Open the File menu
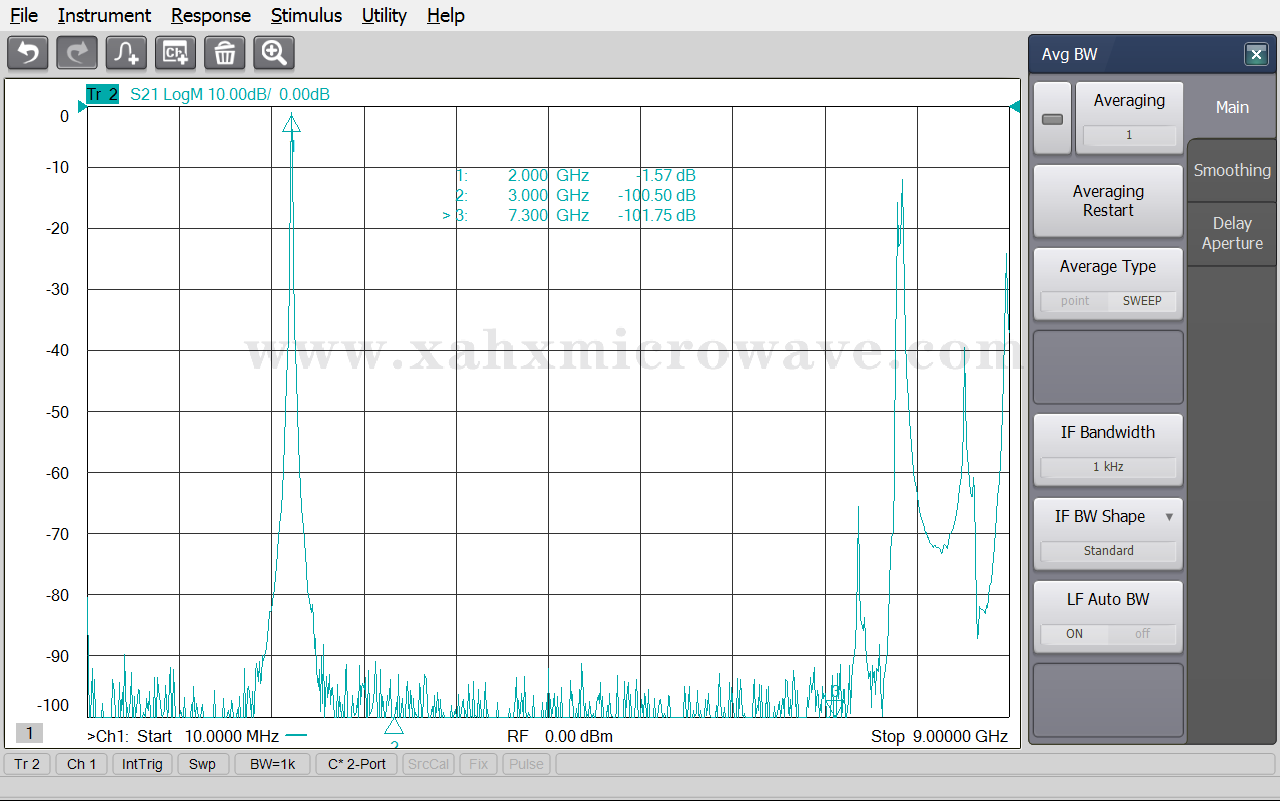The image size is (1280, 801). [x=24, y=15]
